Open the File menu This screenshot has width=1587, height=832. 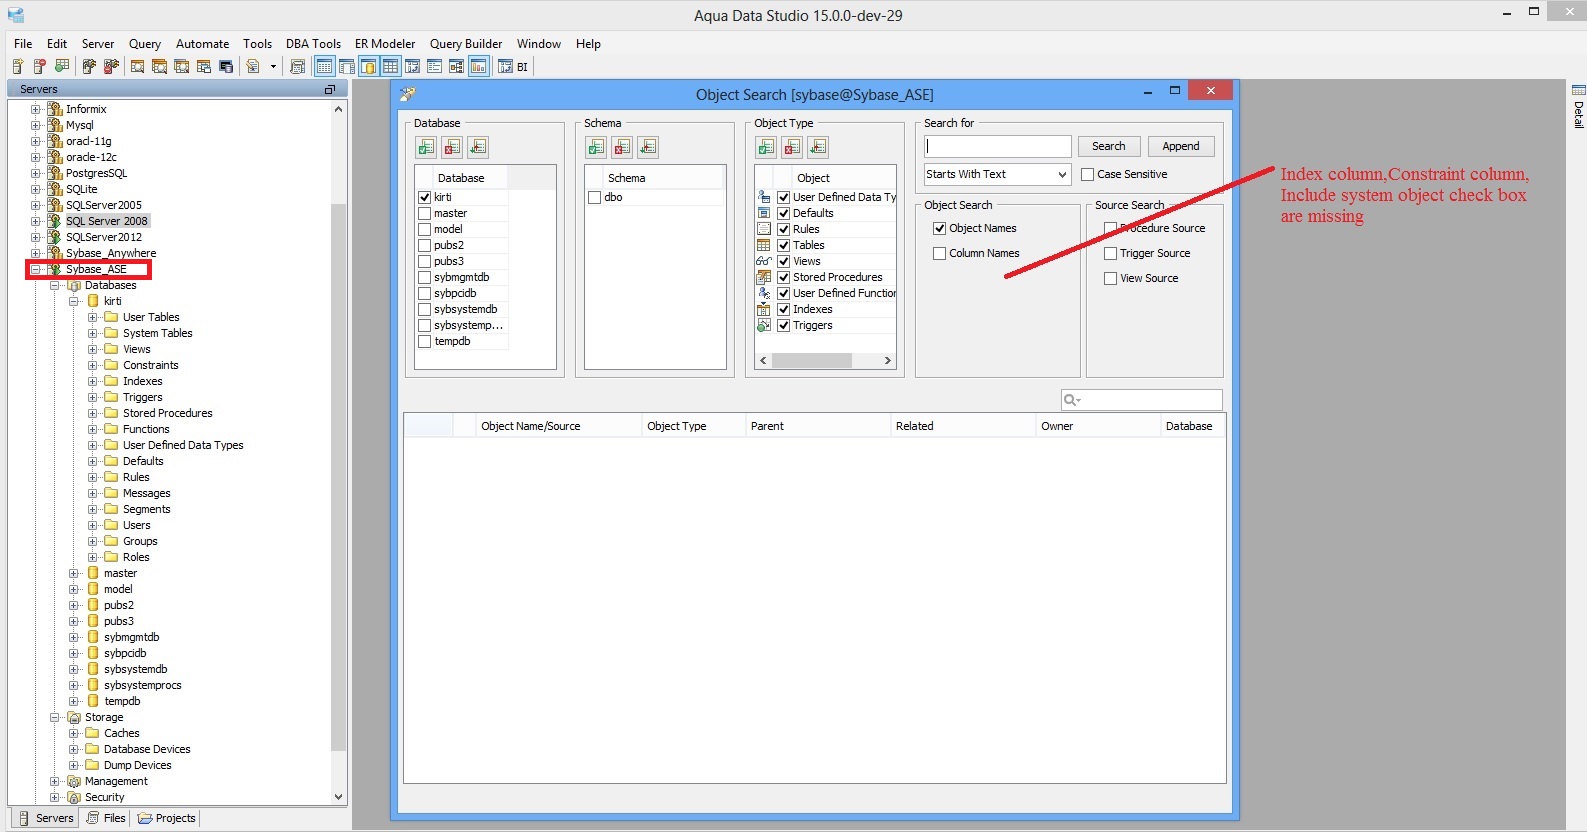(x=23, y=44)
